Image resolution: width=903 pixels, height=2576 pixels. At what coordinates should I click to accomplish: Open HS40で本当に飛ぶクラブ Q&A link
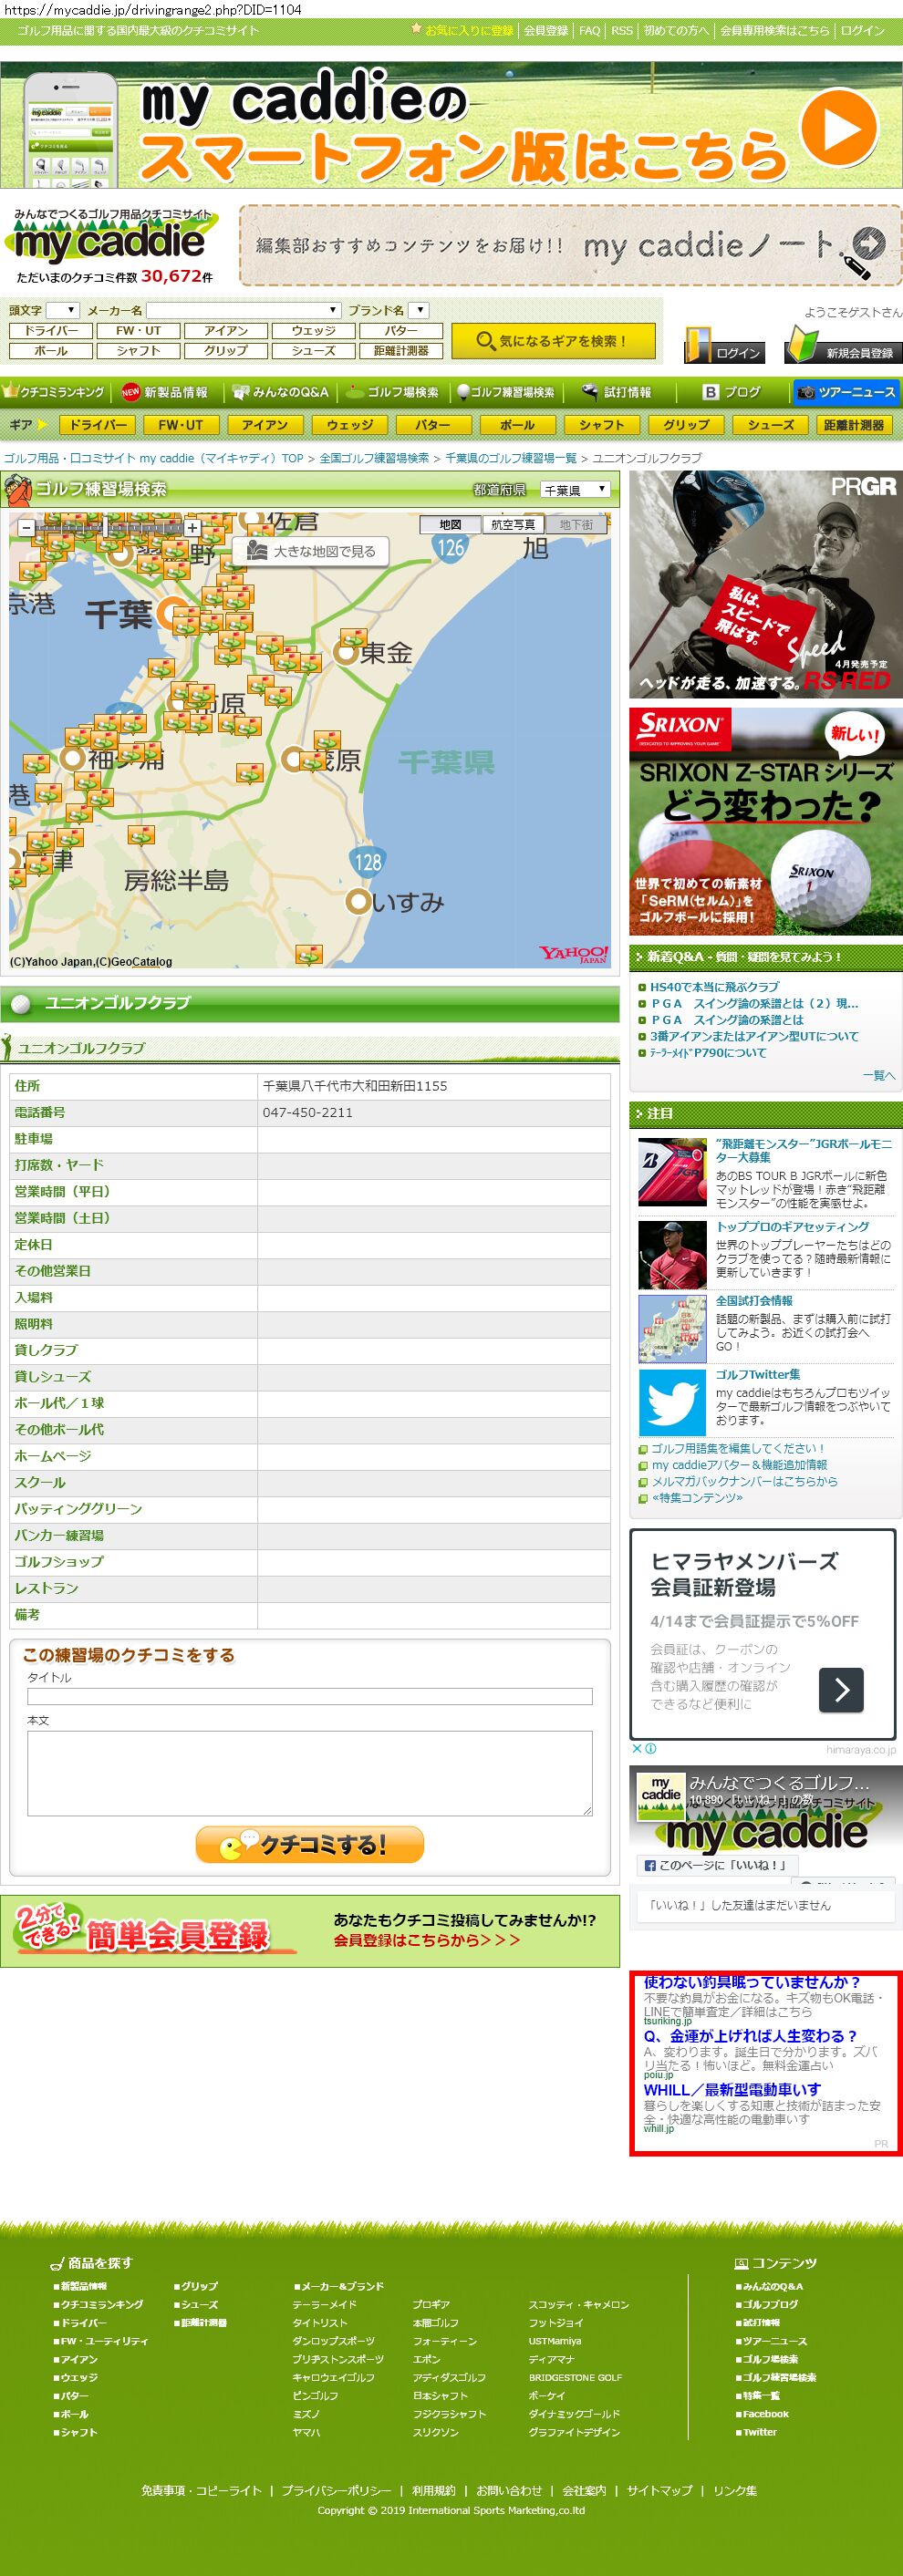pyautogui.click(x=714, y=987)
